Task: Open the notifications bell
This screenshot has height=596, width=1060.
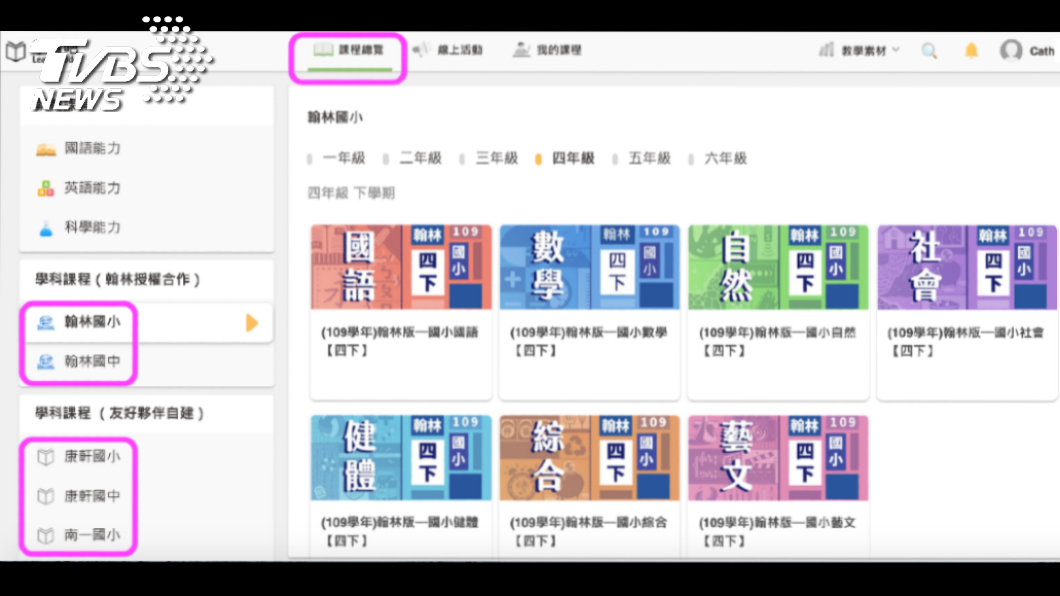Action: (x=971, y=51)
